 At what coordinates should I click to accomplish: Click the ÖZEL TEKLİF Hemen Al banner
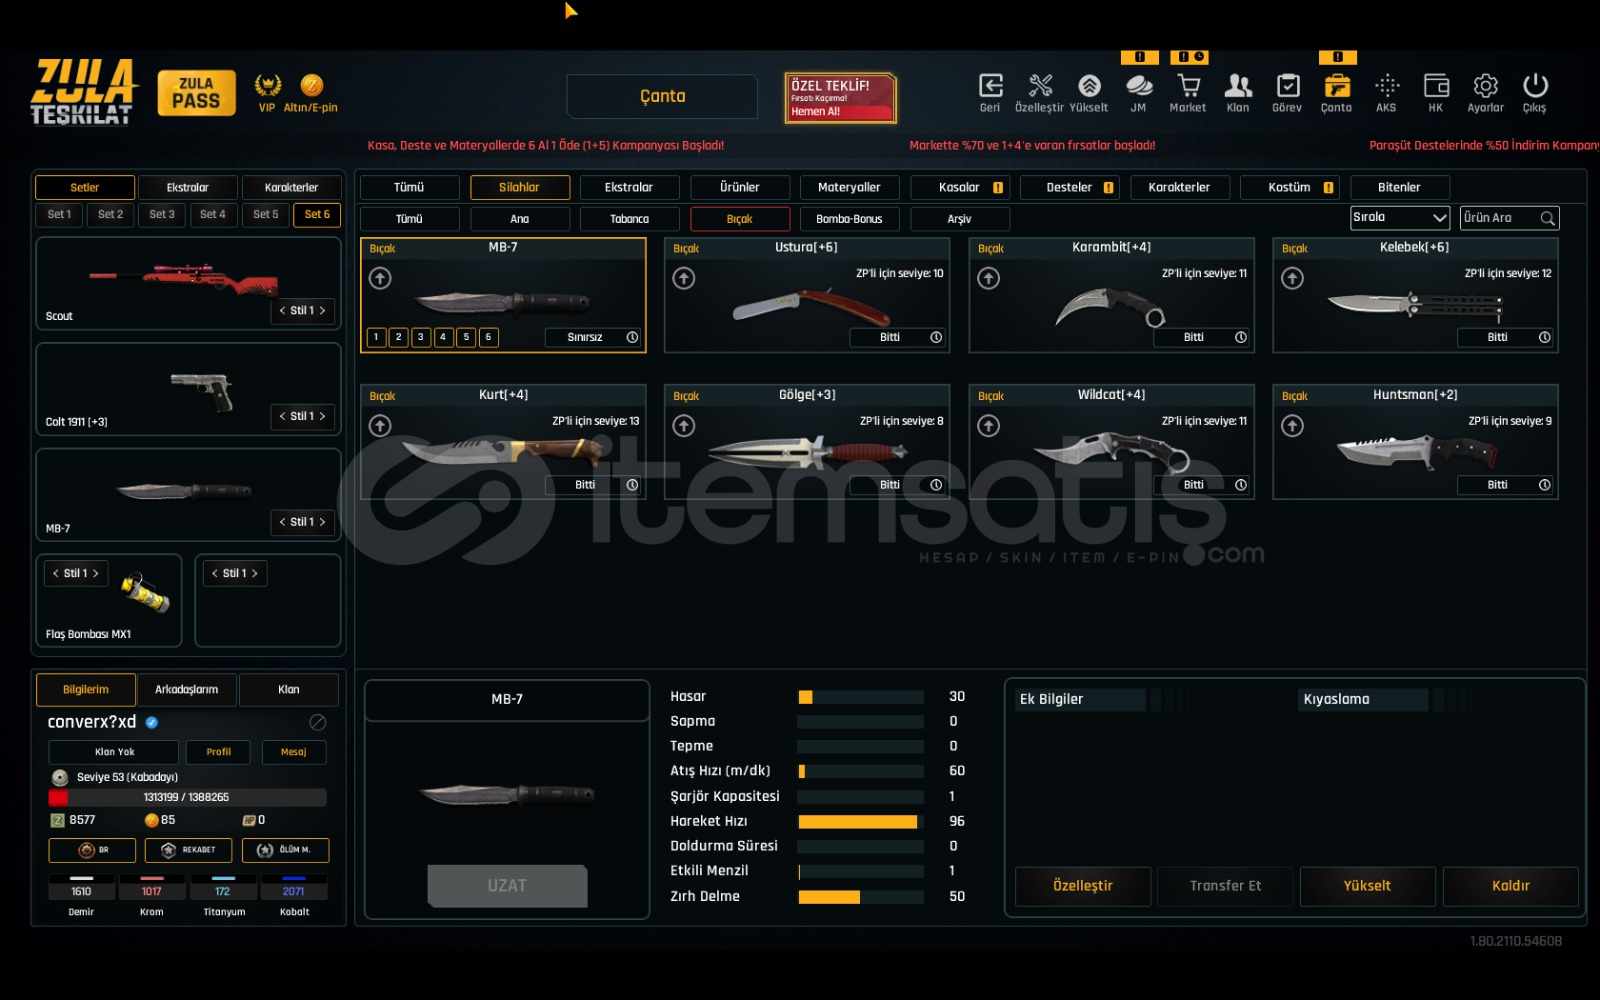(840, 98)
